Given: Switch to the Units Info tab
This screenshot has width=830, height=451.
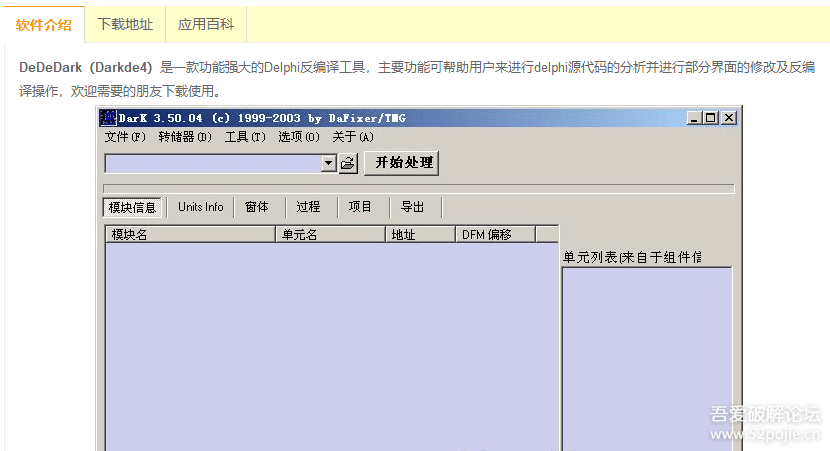Looking at the screenshot, I should click(x=200, y=207).
